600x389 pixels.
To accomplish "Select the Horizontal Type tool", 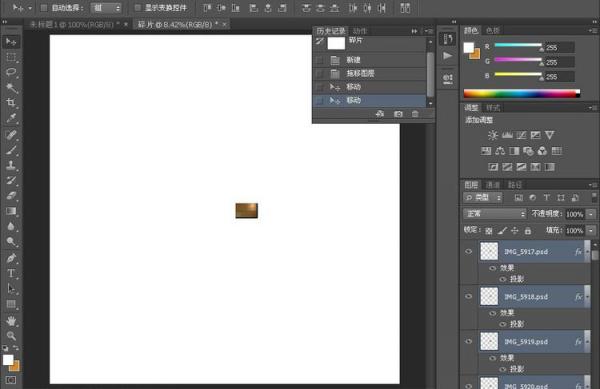I will point(11,273).
